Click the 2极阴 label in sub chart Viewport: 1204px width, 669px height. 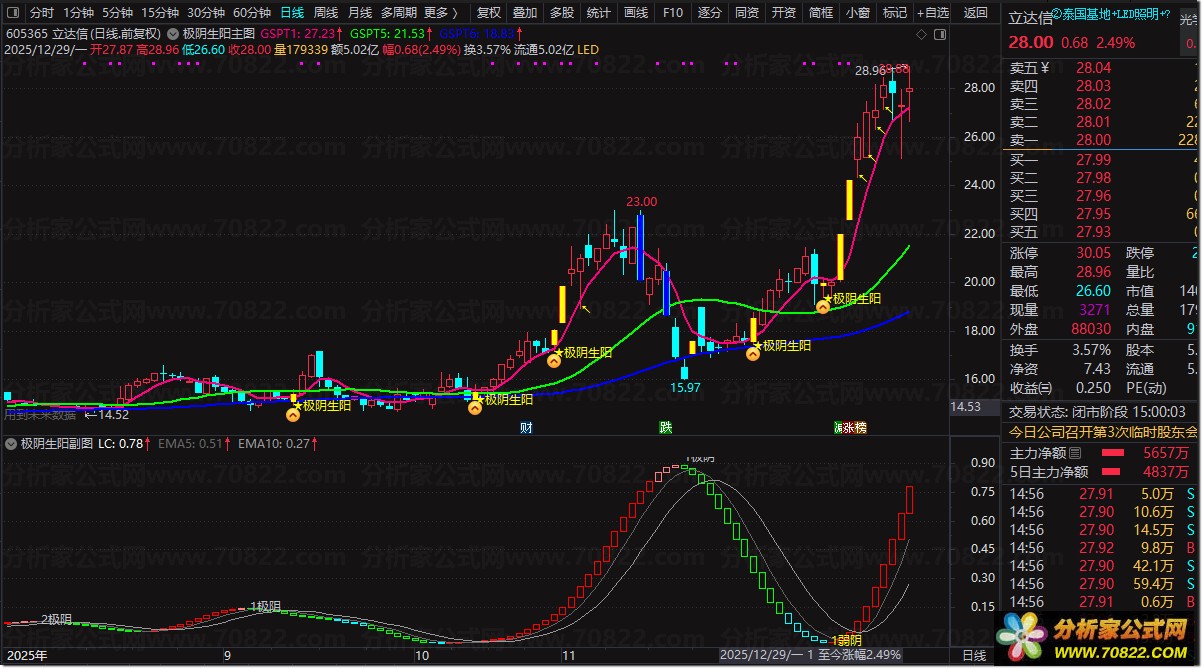(x=57, y=619)
